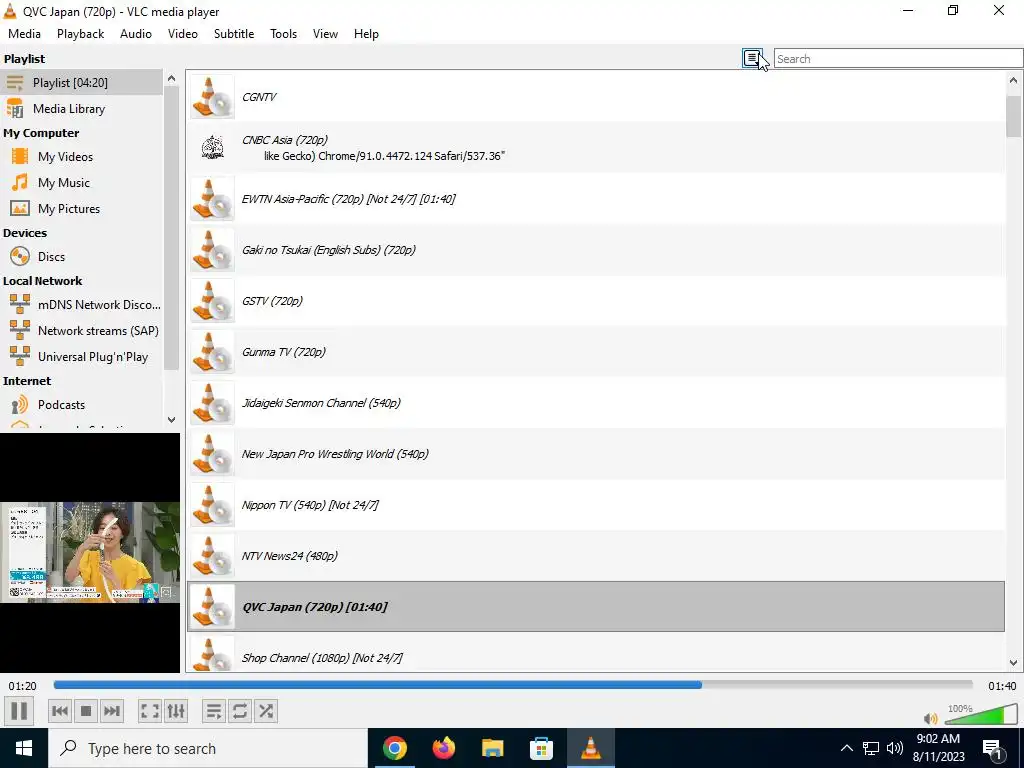Open My Videos in sidebar
This screenshot has height=768, width=1024.
pyautogui.click(x=81, y=157)
